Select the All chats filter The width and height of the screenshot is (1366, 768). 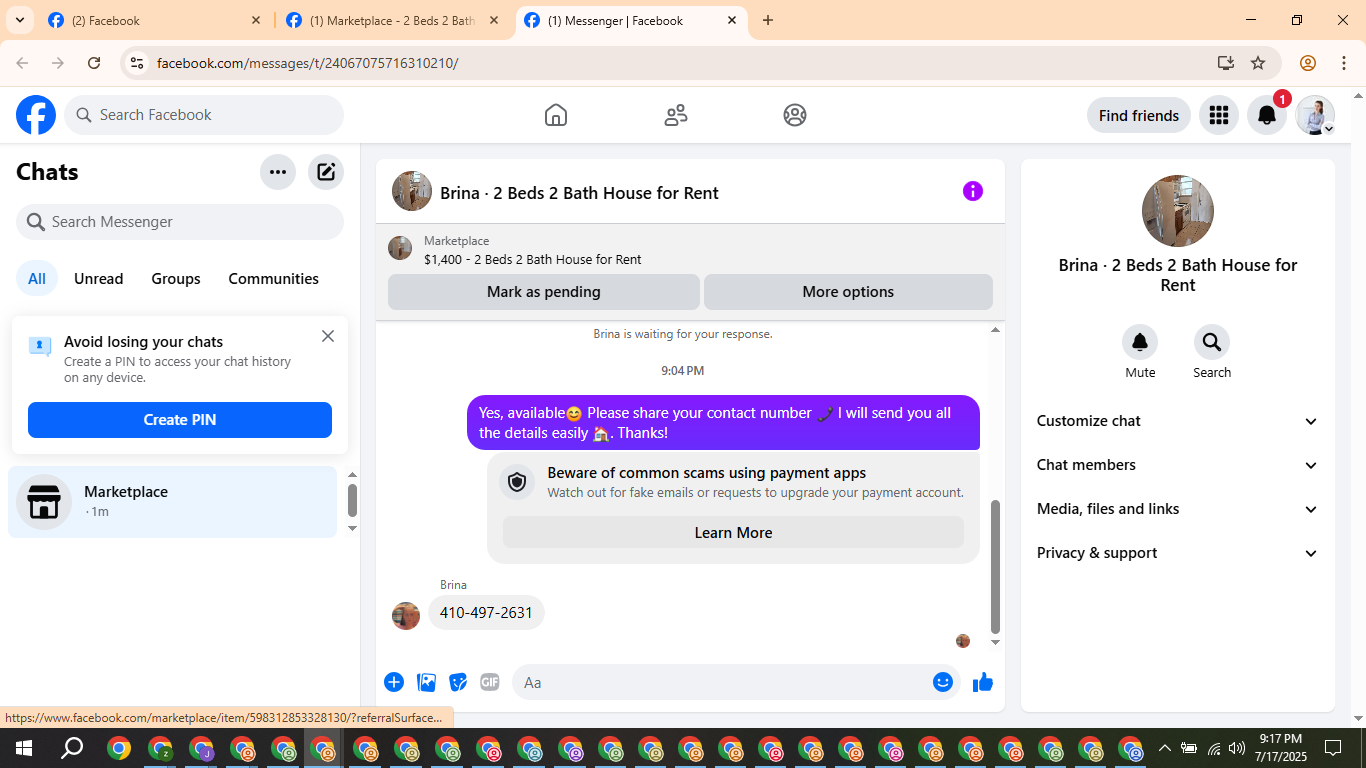37,279
